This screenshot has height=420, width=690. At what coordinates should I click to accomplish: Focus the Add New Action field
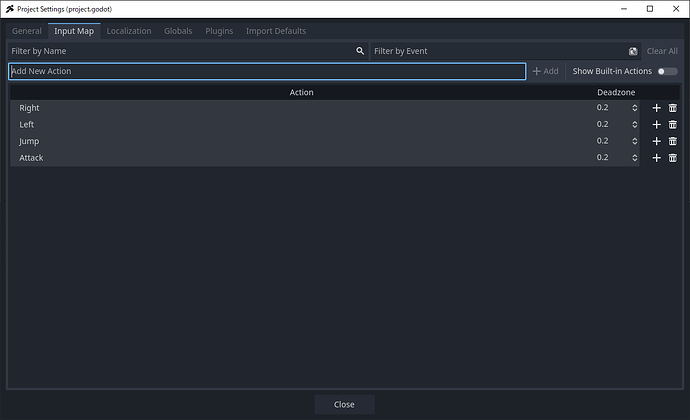pos(266,71)
